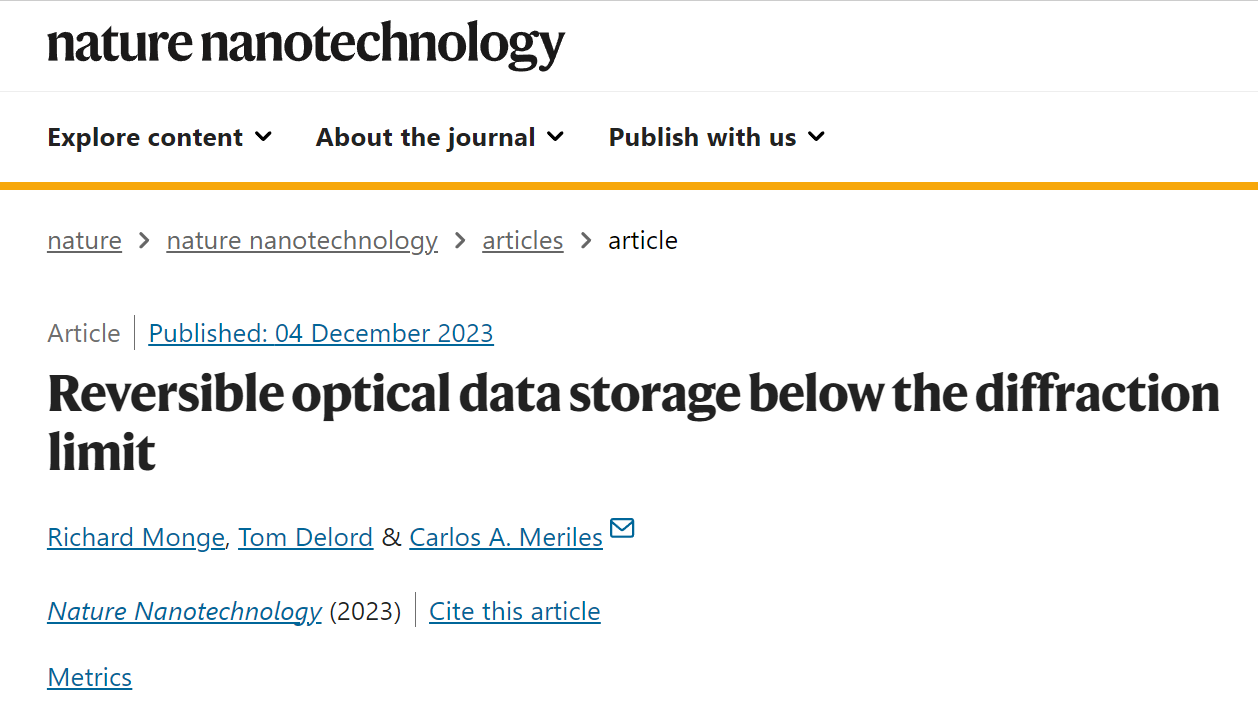Click the Nature Nanotechnology logo

tap(306, 44)
